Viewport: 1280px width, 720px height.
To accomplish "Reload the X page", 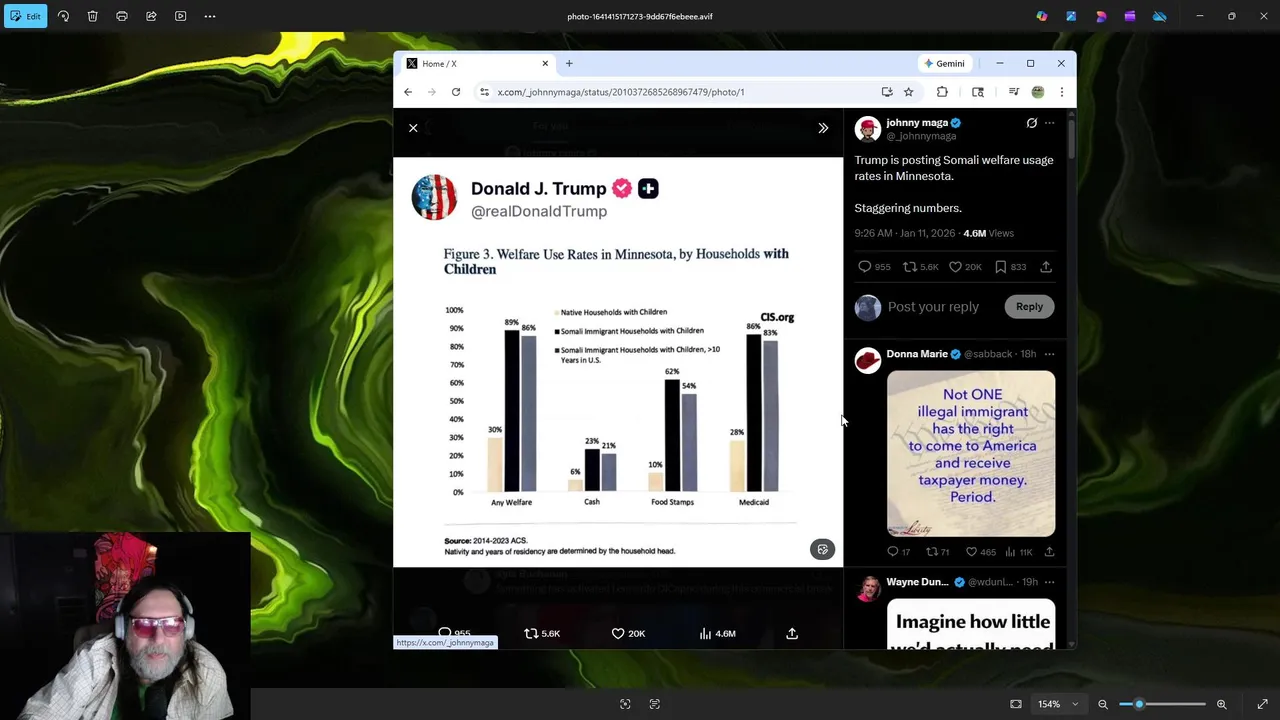I will coord(456,92).
